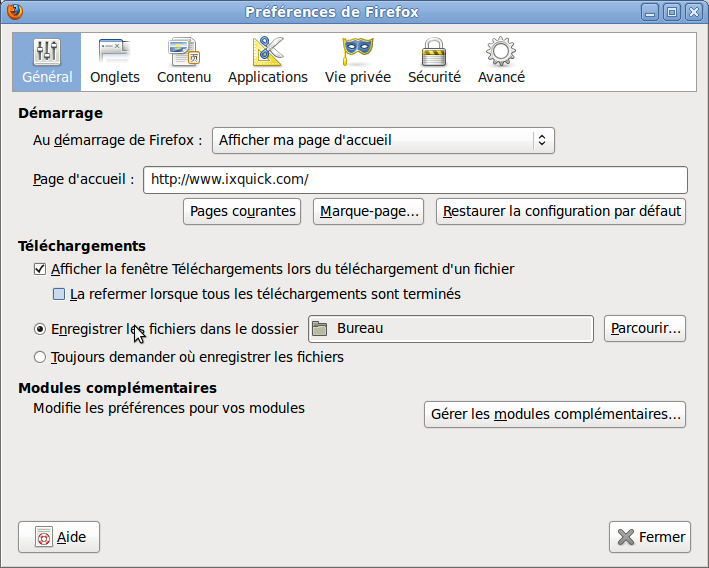Select the Applications pane
This screenshot has width=709, height=568.
point(268,62)
